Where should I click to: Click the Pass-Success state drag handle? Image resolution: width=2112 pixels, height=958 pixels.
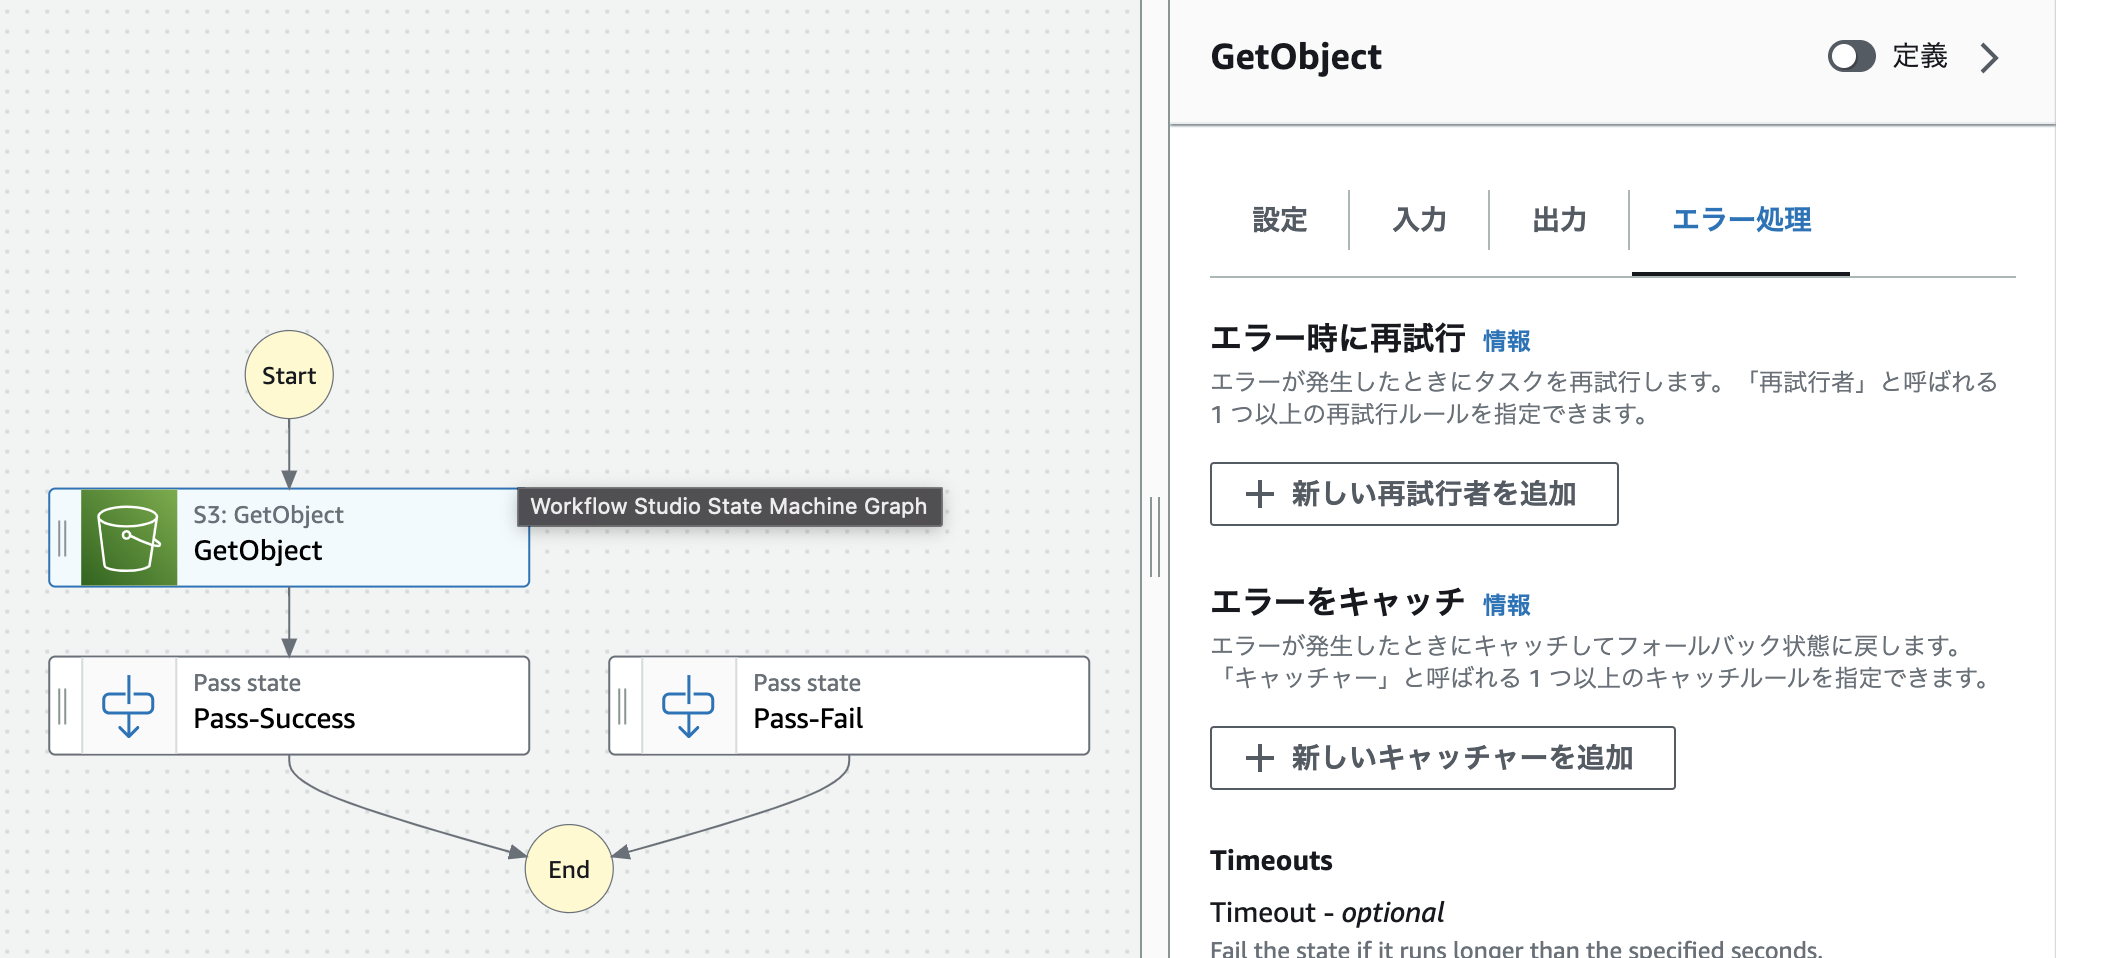point(63,706)
